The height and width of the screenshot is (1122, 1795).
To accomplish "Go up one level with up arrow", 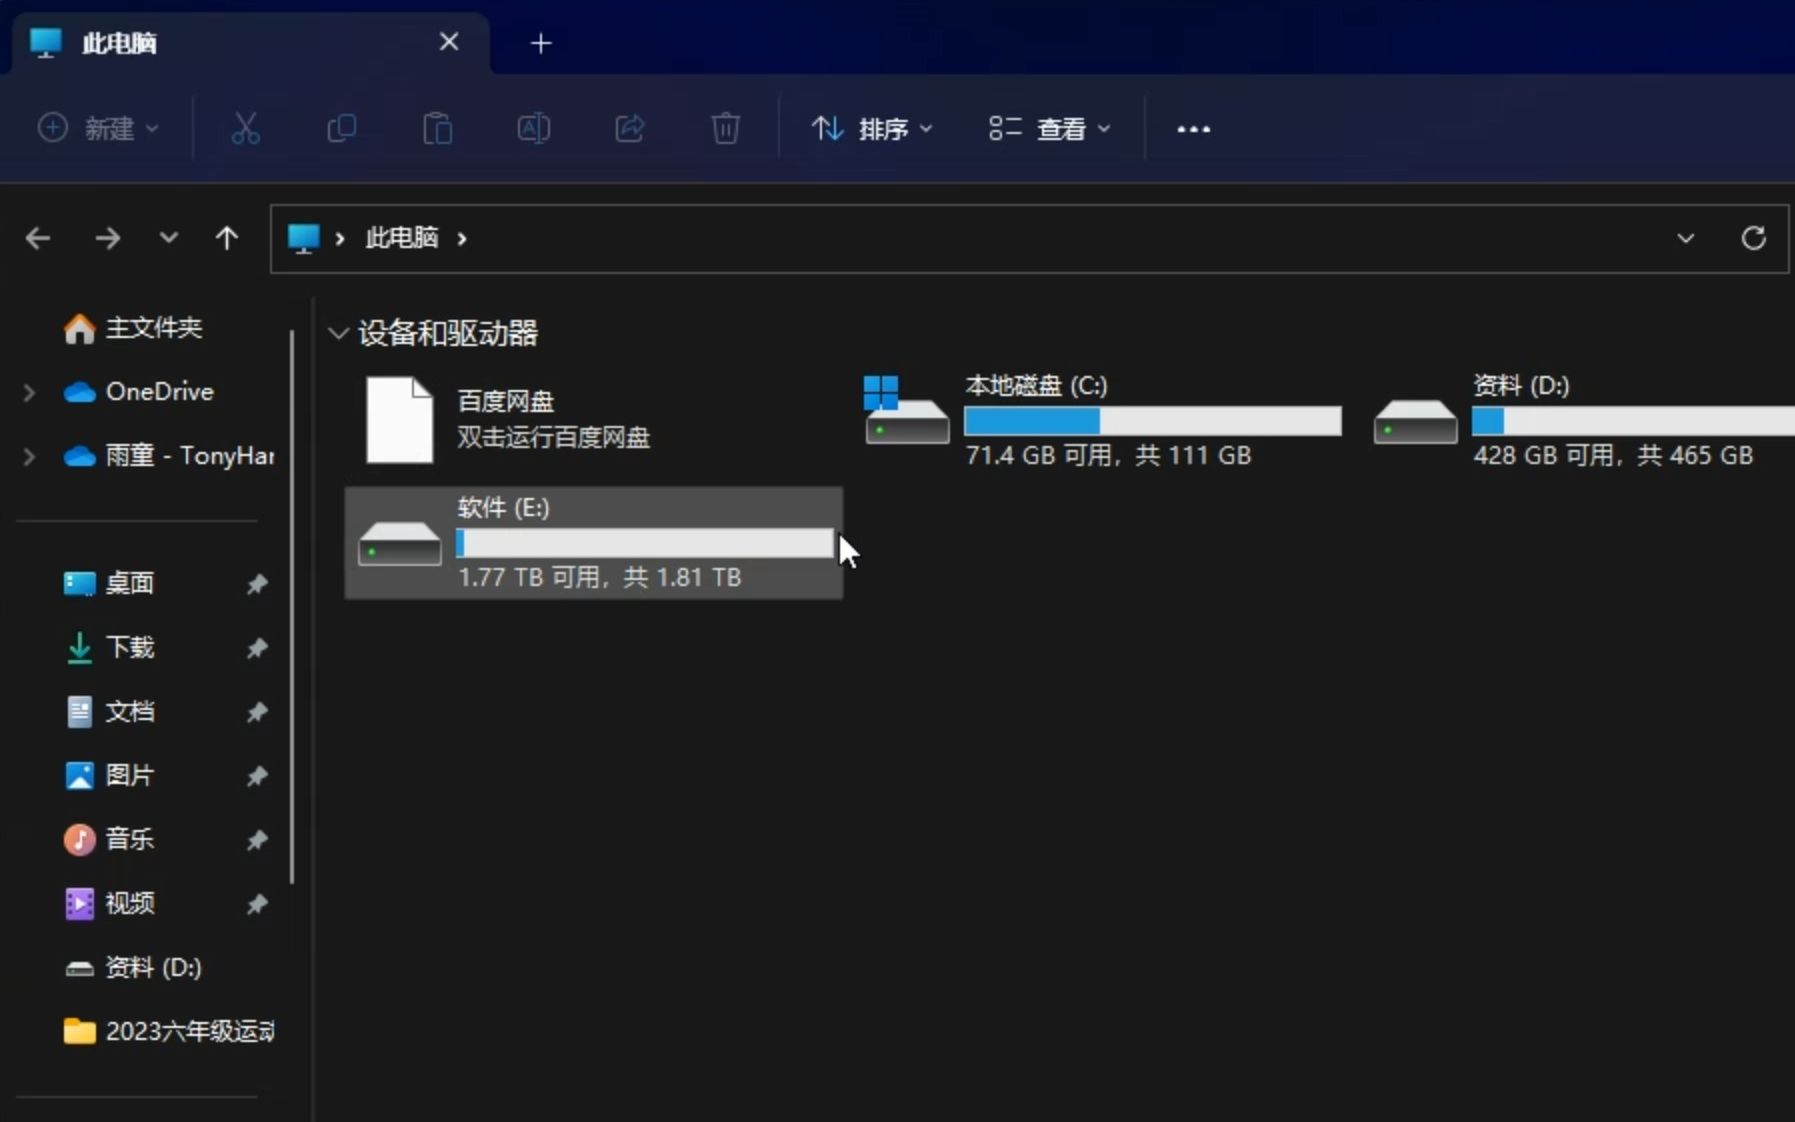I will point(227,238).
